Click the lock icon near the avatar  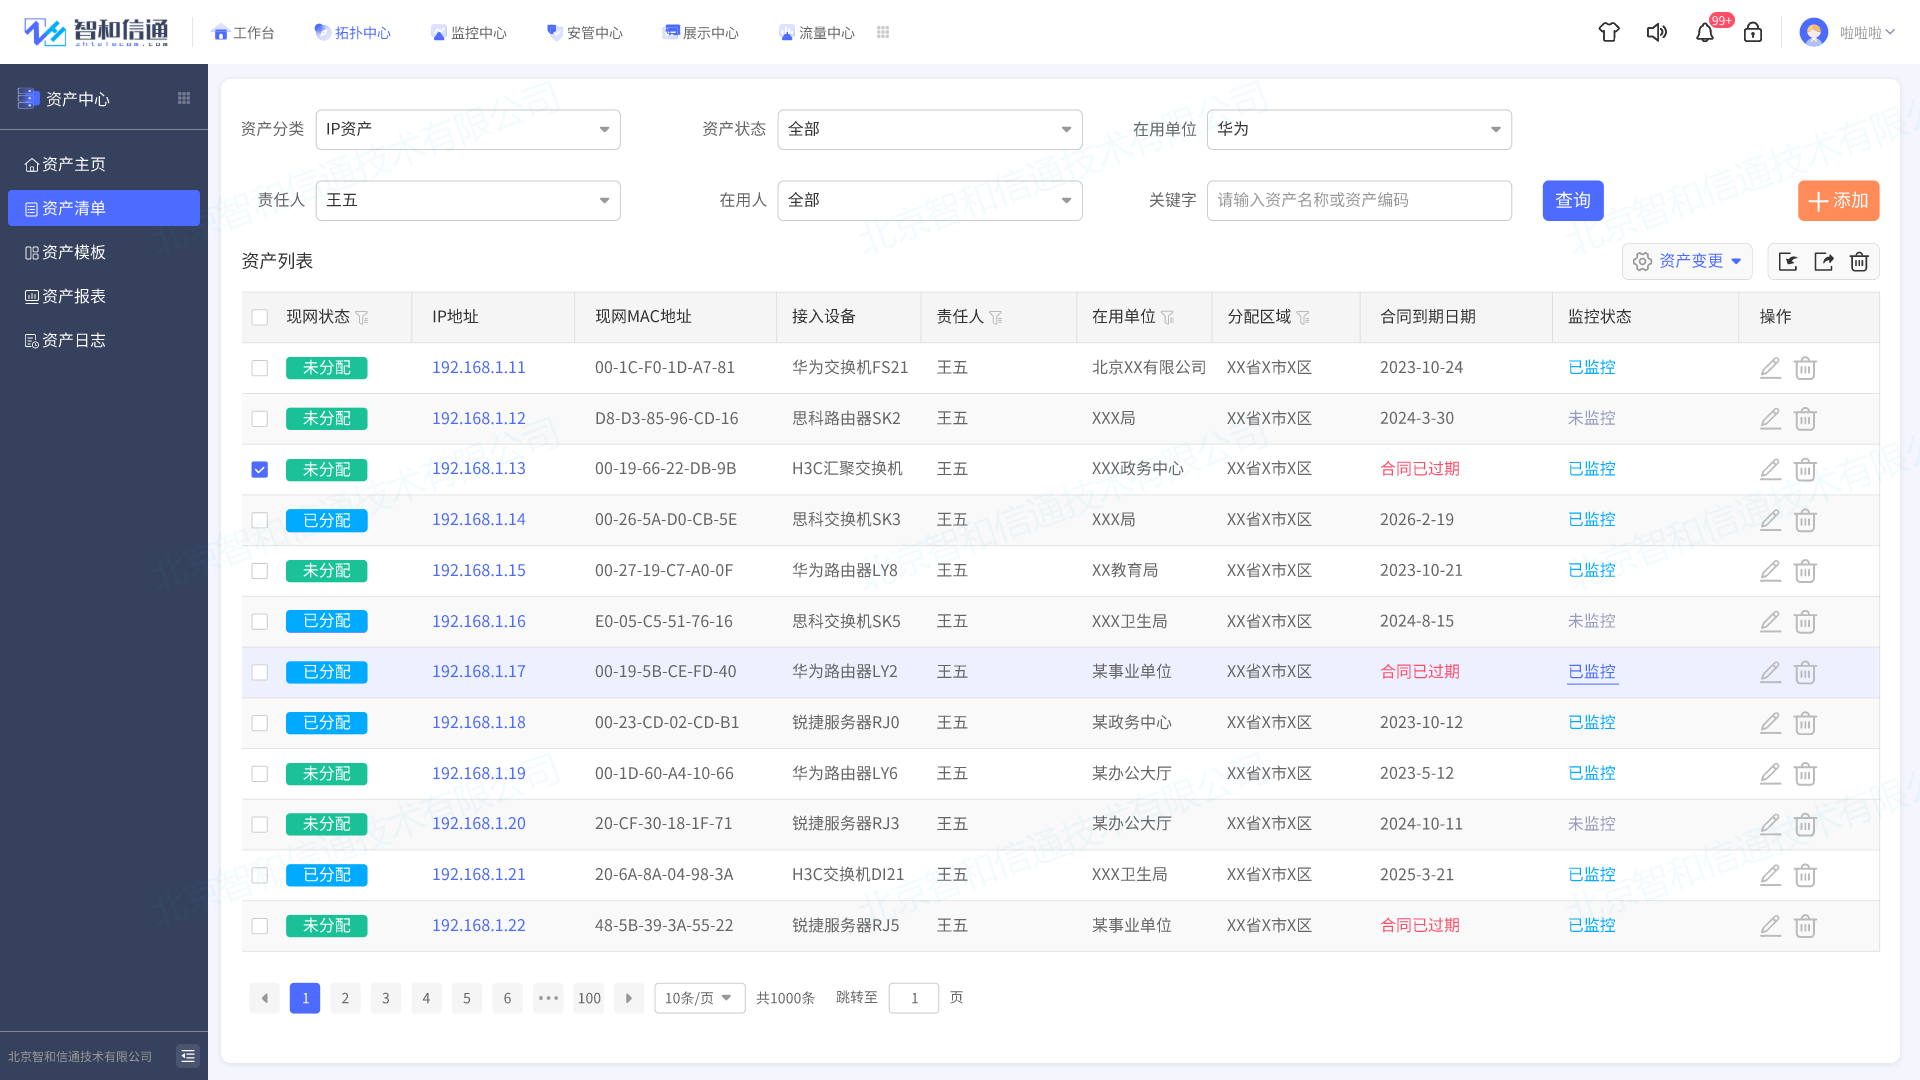tap(1753, 32)
